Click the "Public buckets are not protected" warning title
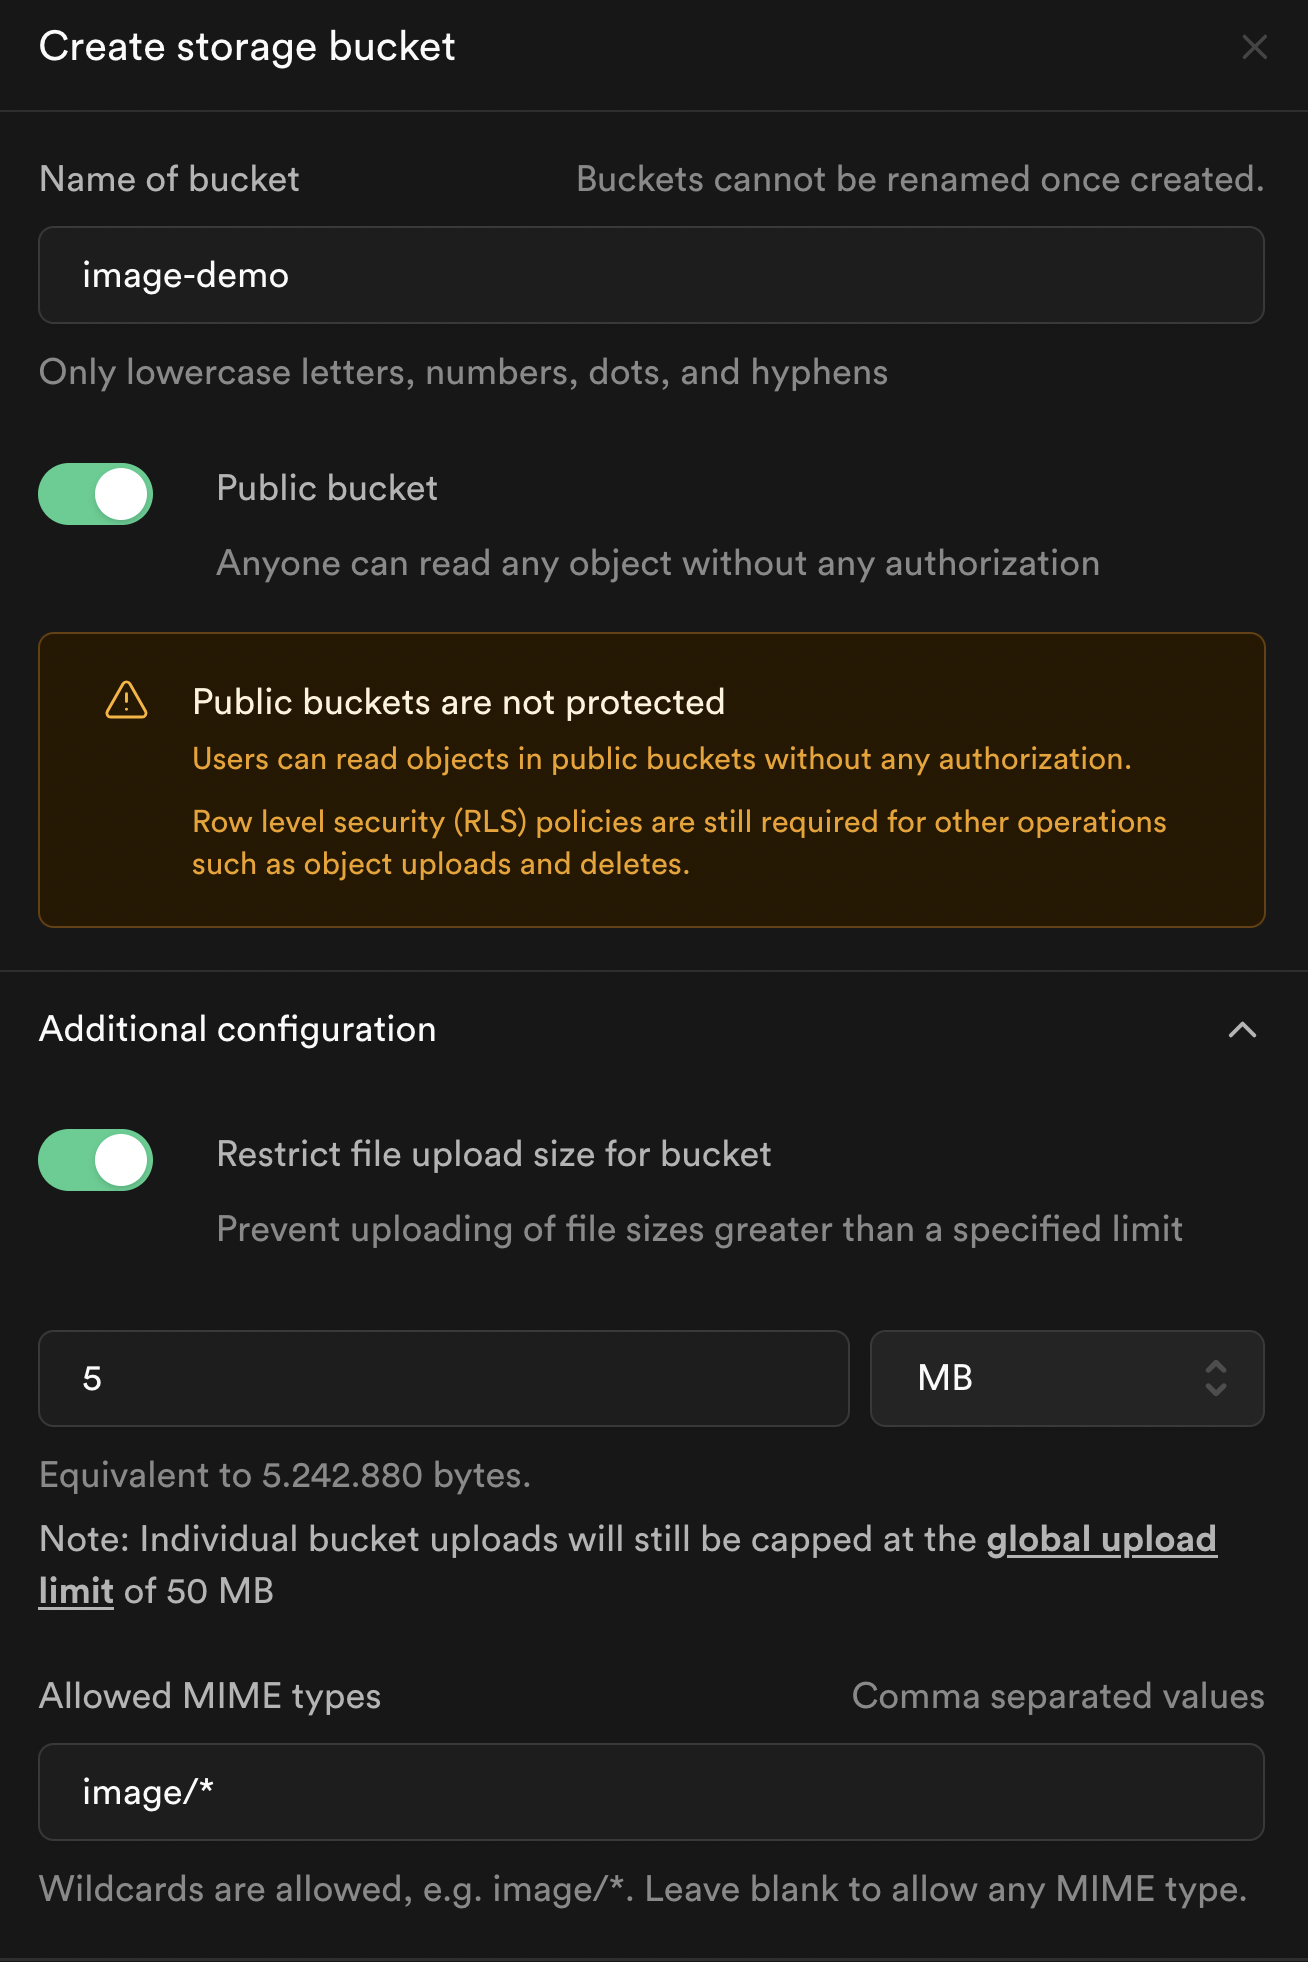 (x=458, y=702)
